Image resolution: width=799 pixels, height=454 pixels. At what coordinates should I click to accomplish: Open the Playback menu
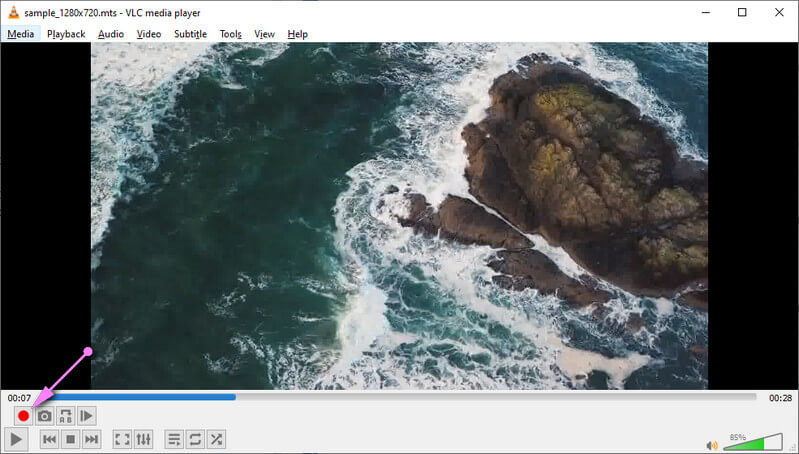point(66,34)
